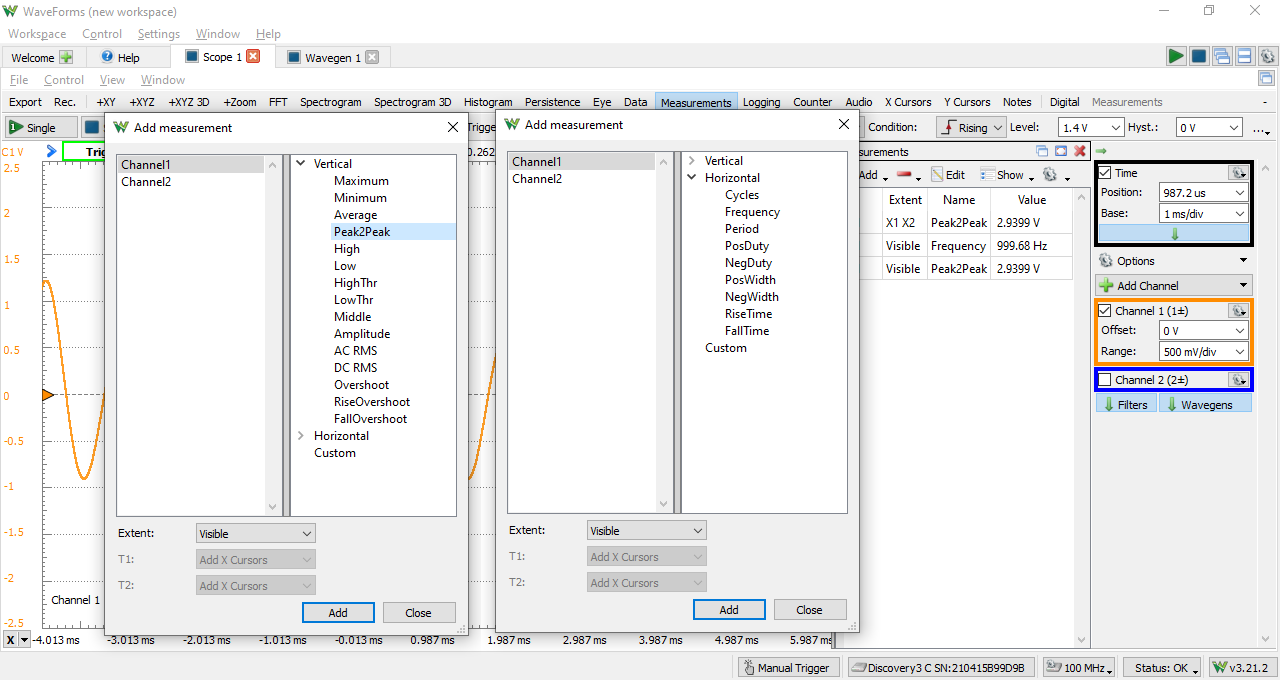Disable the Channel 1 checkbox
Viewport: 1280px width, 680px height.
(1105, 311)
